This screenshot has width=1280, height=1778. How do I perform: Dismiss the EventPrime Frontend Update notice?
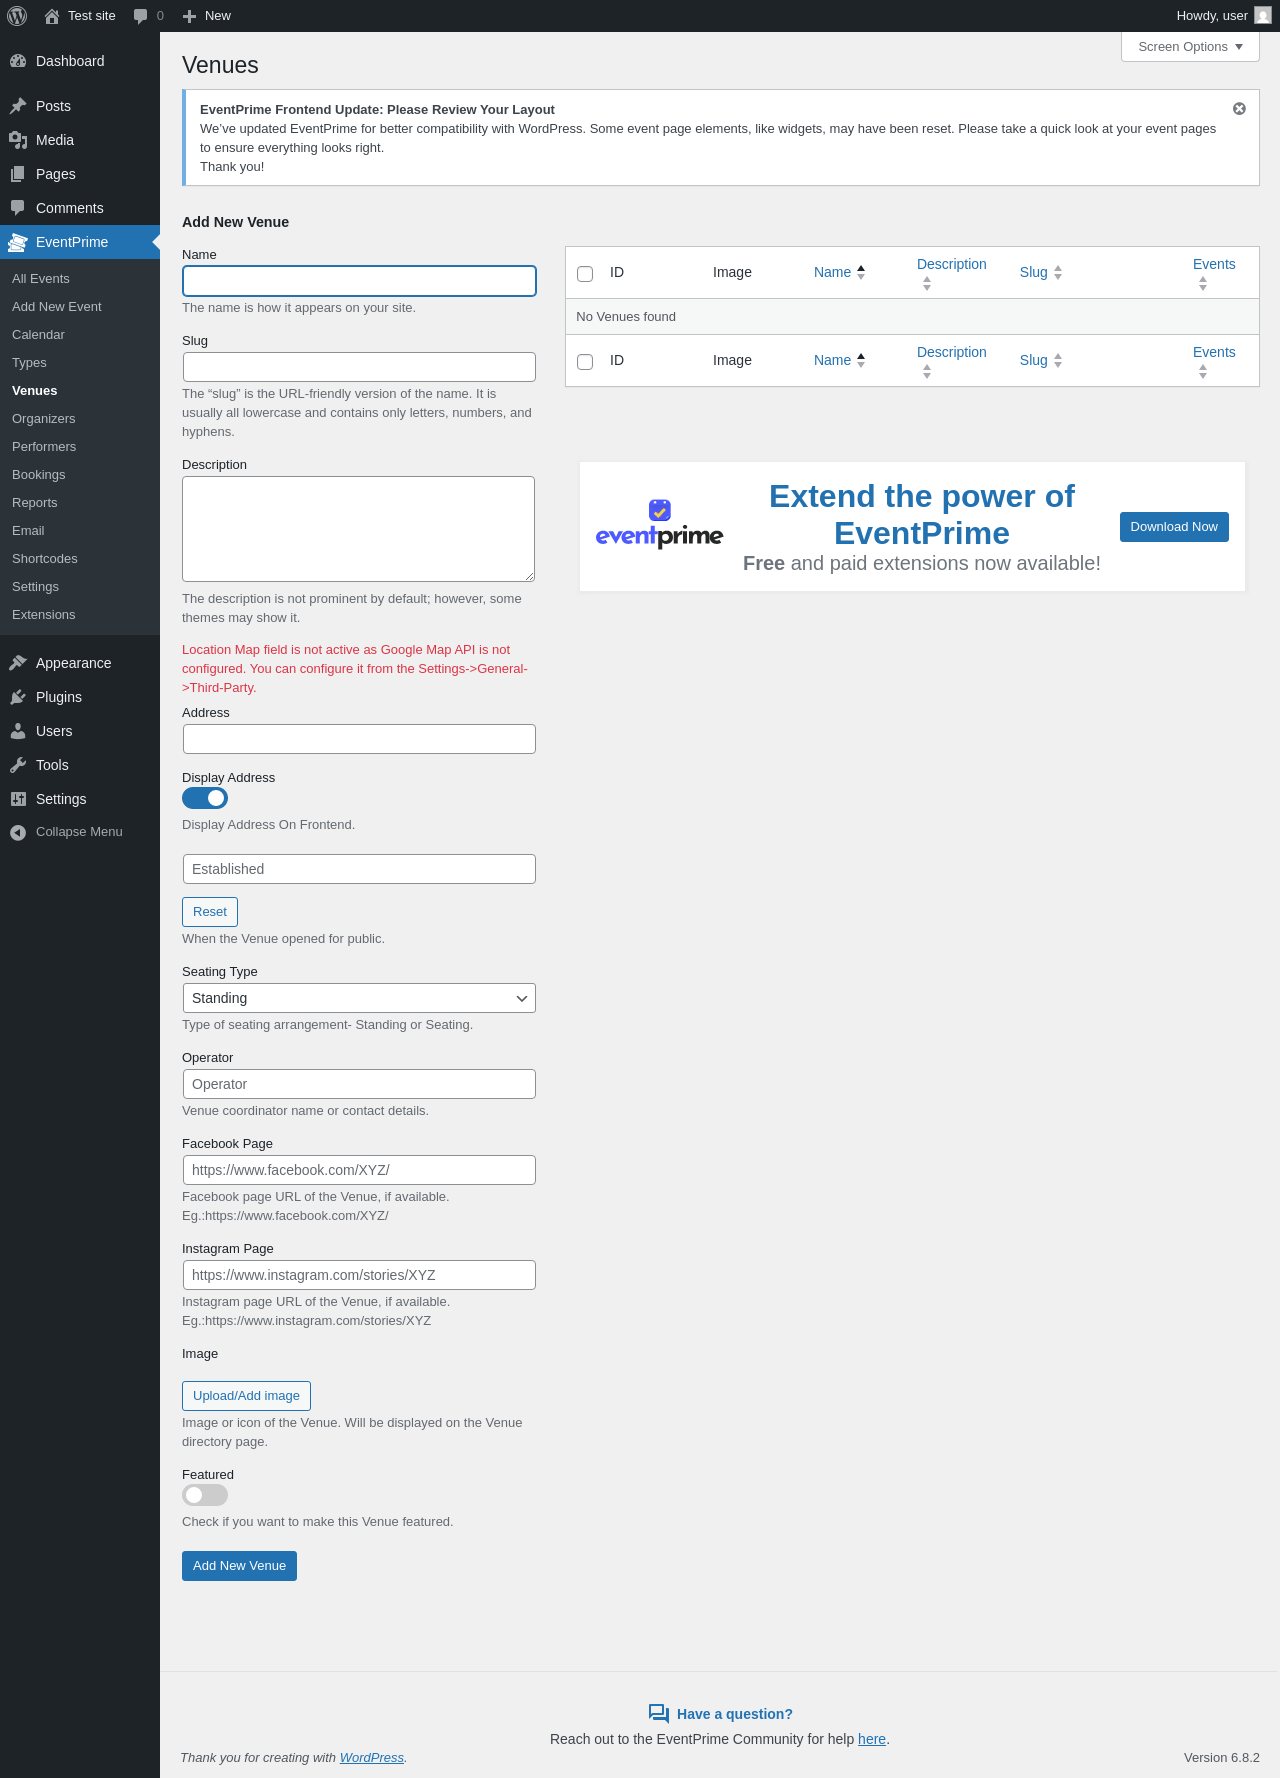1239,108
